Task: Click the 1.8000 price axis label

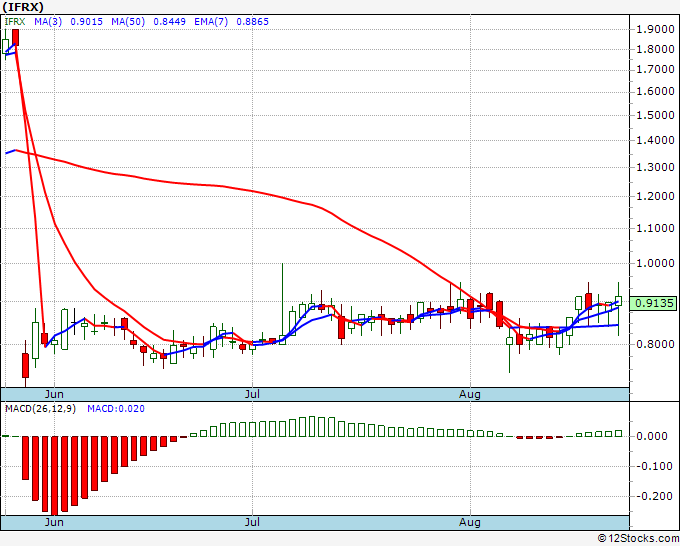Action: click(x=655, y=49)
